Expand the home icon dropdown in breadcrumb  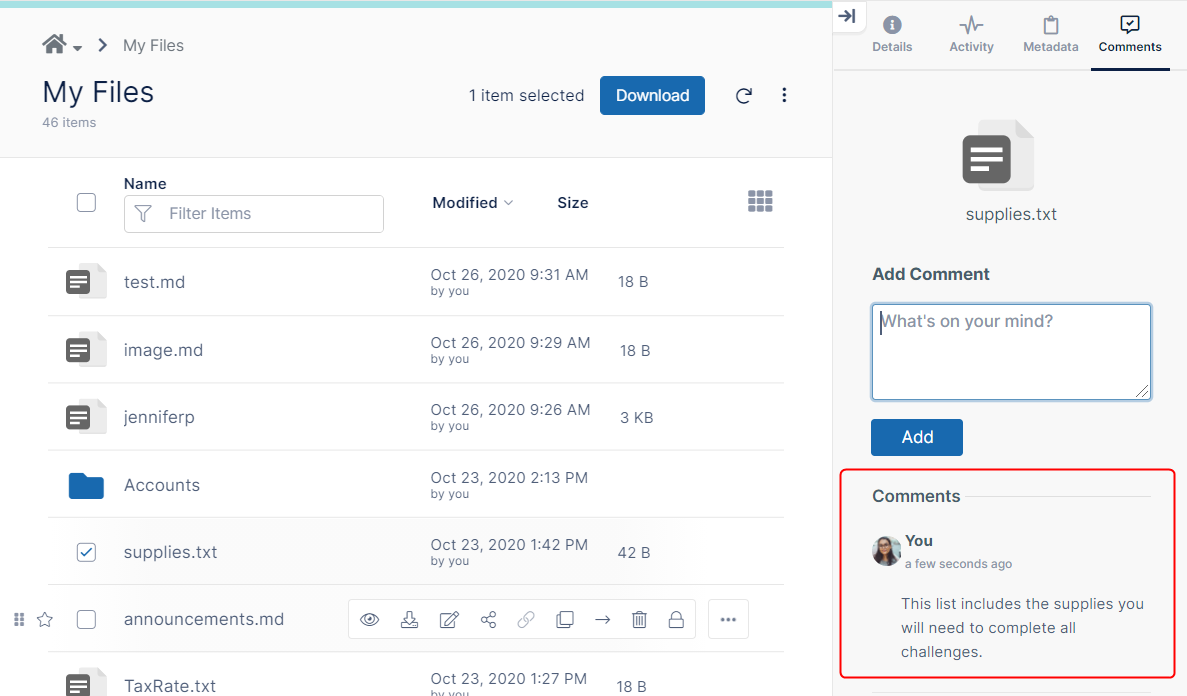point(62,46)
